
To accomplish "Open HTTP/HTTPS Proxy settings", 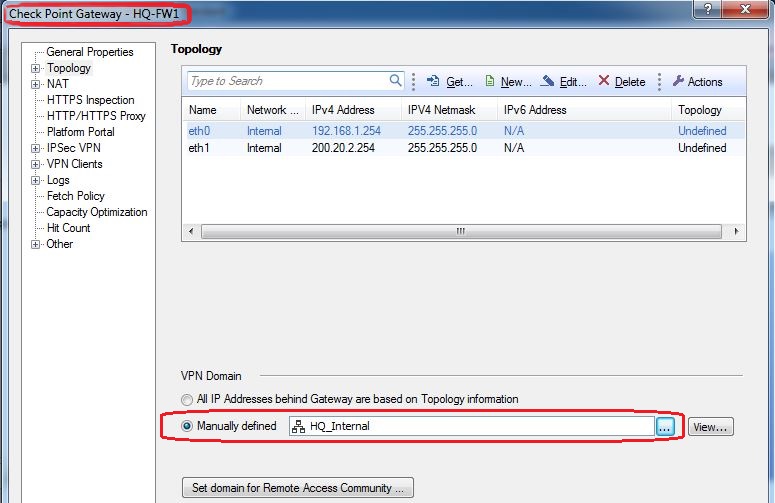I will [96, 116].
